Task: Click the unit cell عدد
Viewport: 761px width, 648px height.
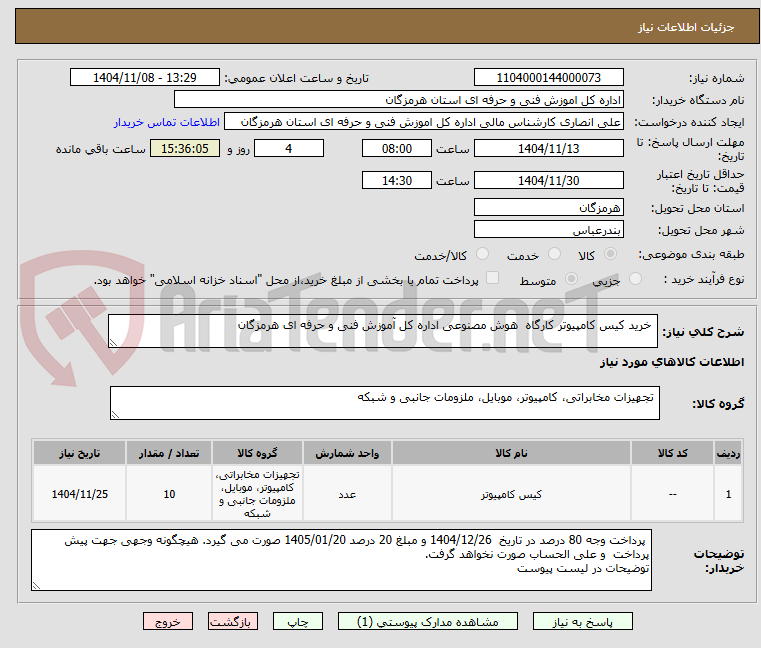Action: point(347,494)
